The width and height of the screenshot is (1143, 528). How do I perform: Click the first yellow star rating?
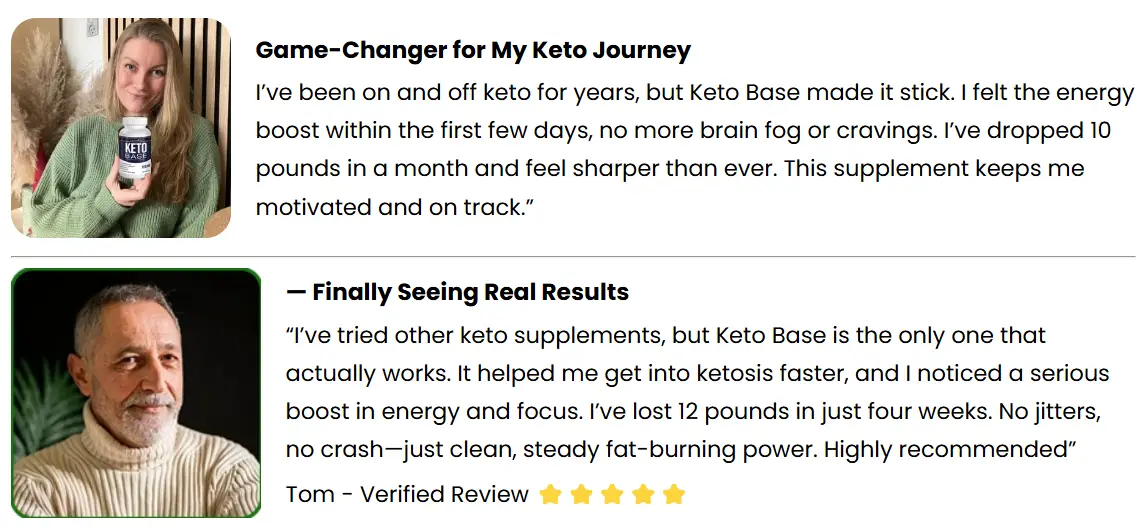coord(550,494)
